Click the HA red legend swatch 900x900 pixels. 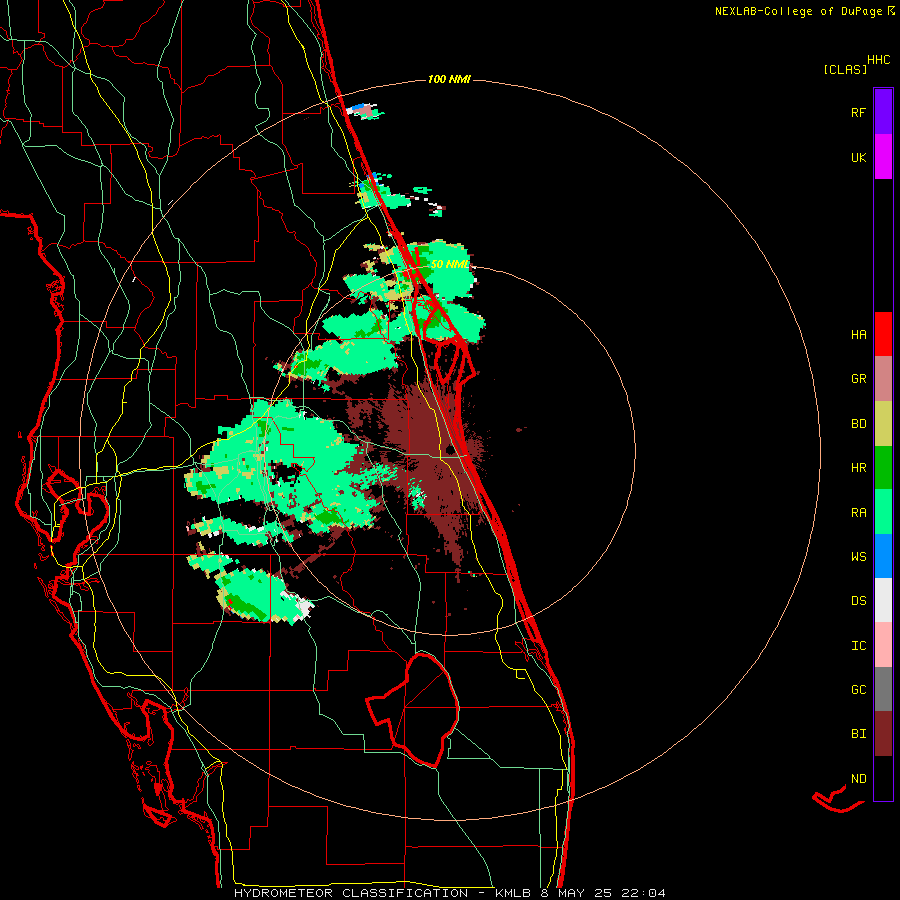pyautogui.click(x=883, y=334)
